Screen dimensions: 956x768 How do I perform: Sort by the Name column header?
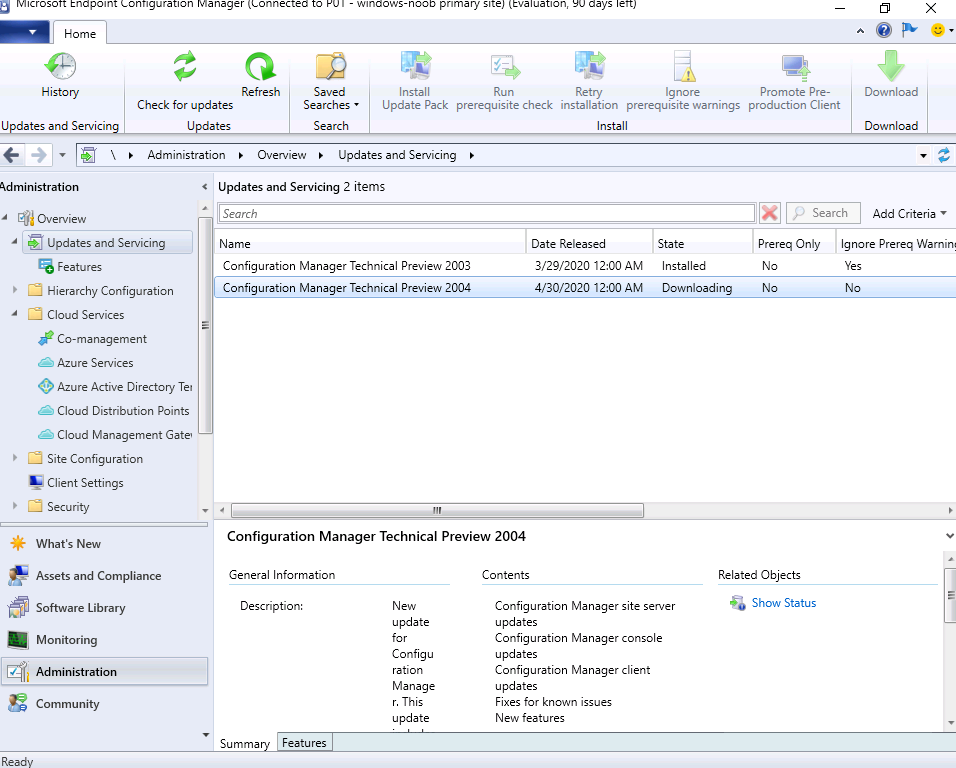[370, 244]
